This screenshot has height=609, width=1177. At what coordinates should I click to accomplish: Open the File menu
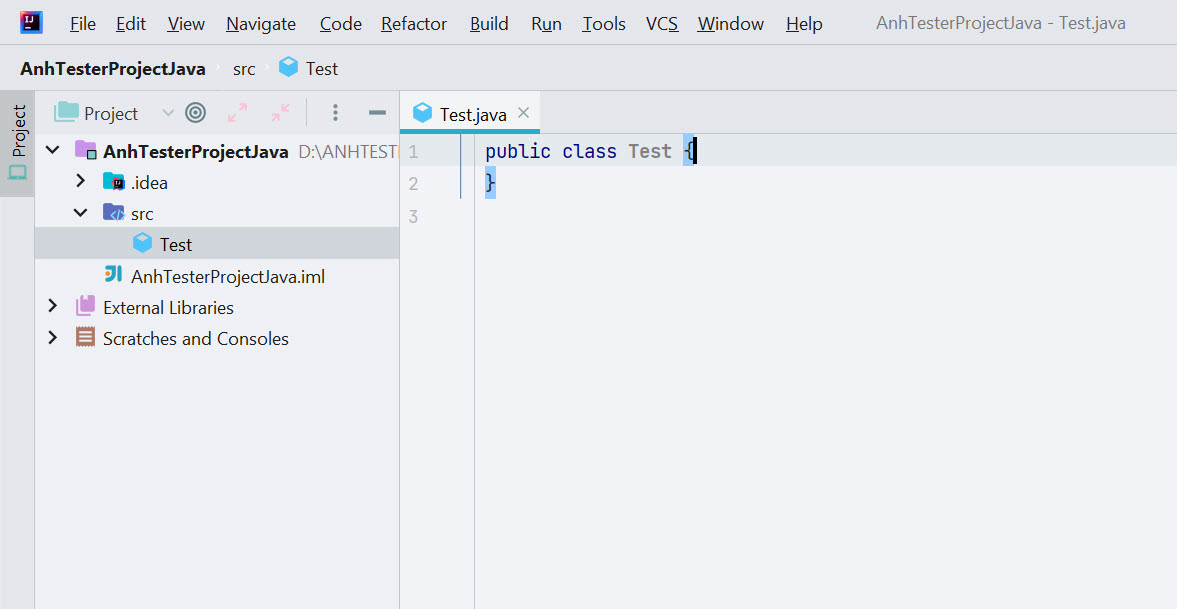pyautogui.click(x=83, y=24)
